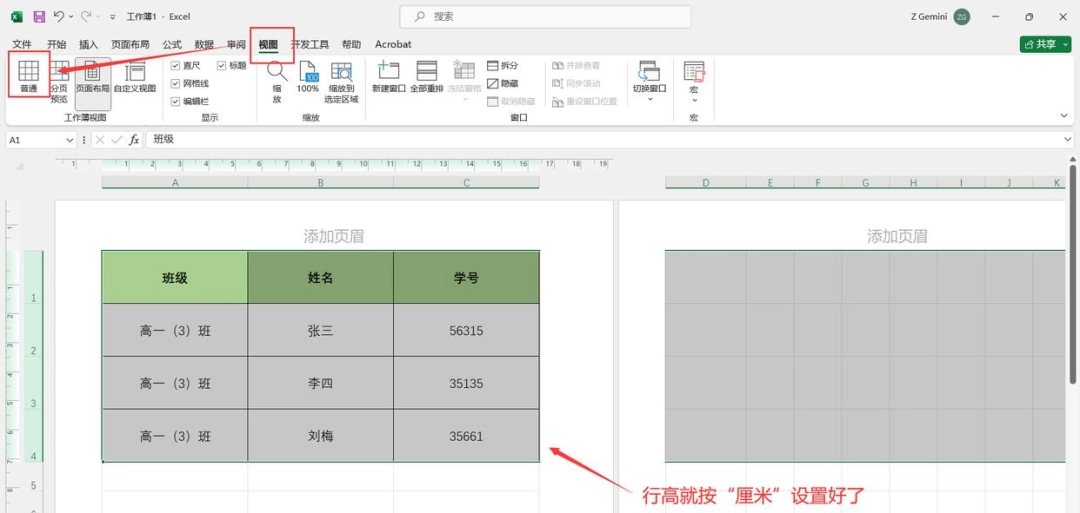Open Customize Quick Access Toolbar dropdown
This screenshot has height=513, width=1080.
pos(113,17)
